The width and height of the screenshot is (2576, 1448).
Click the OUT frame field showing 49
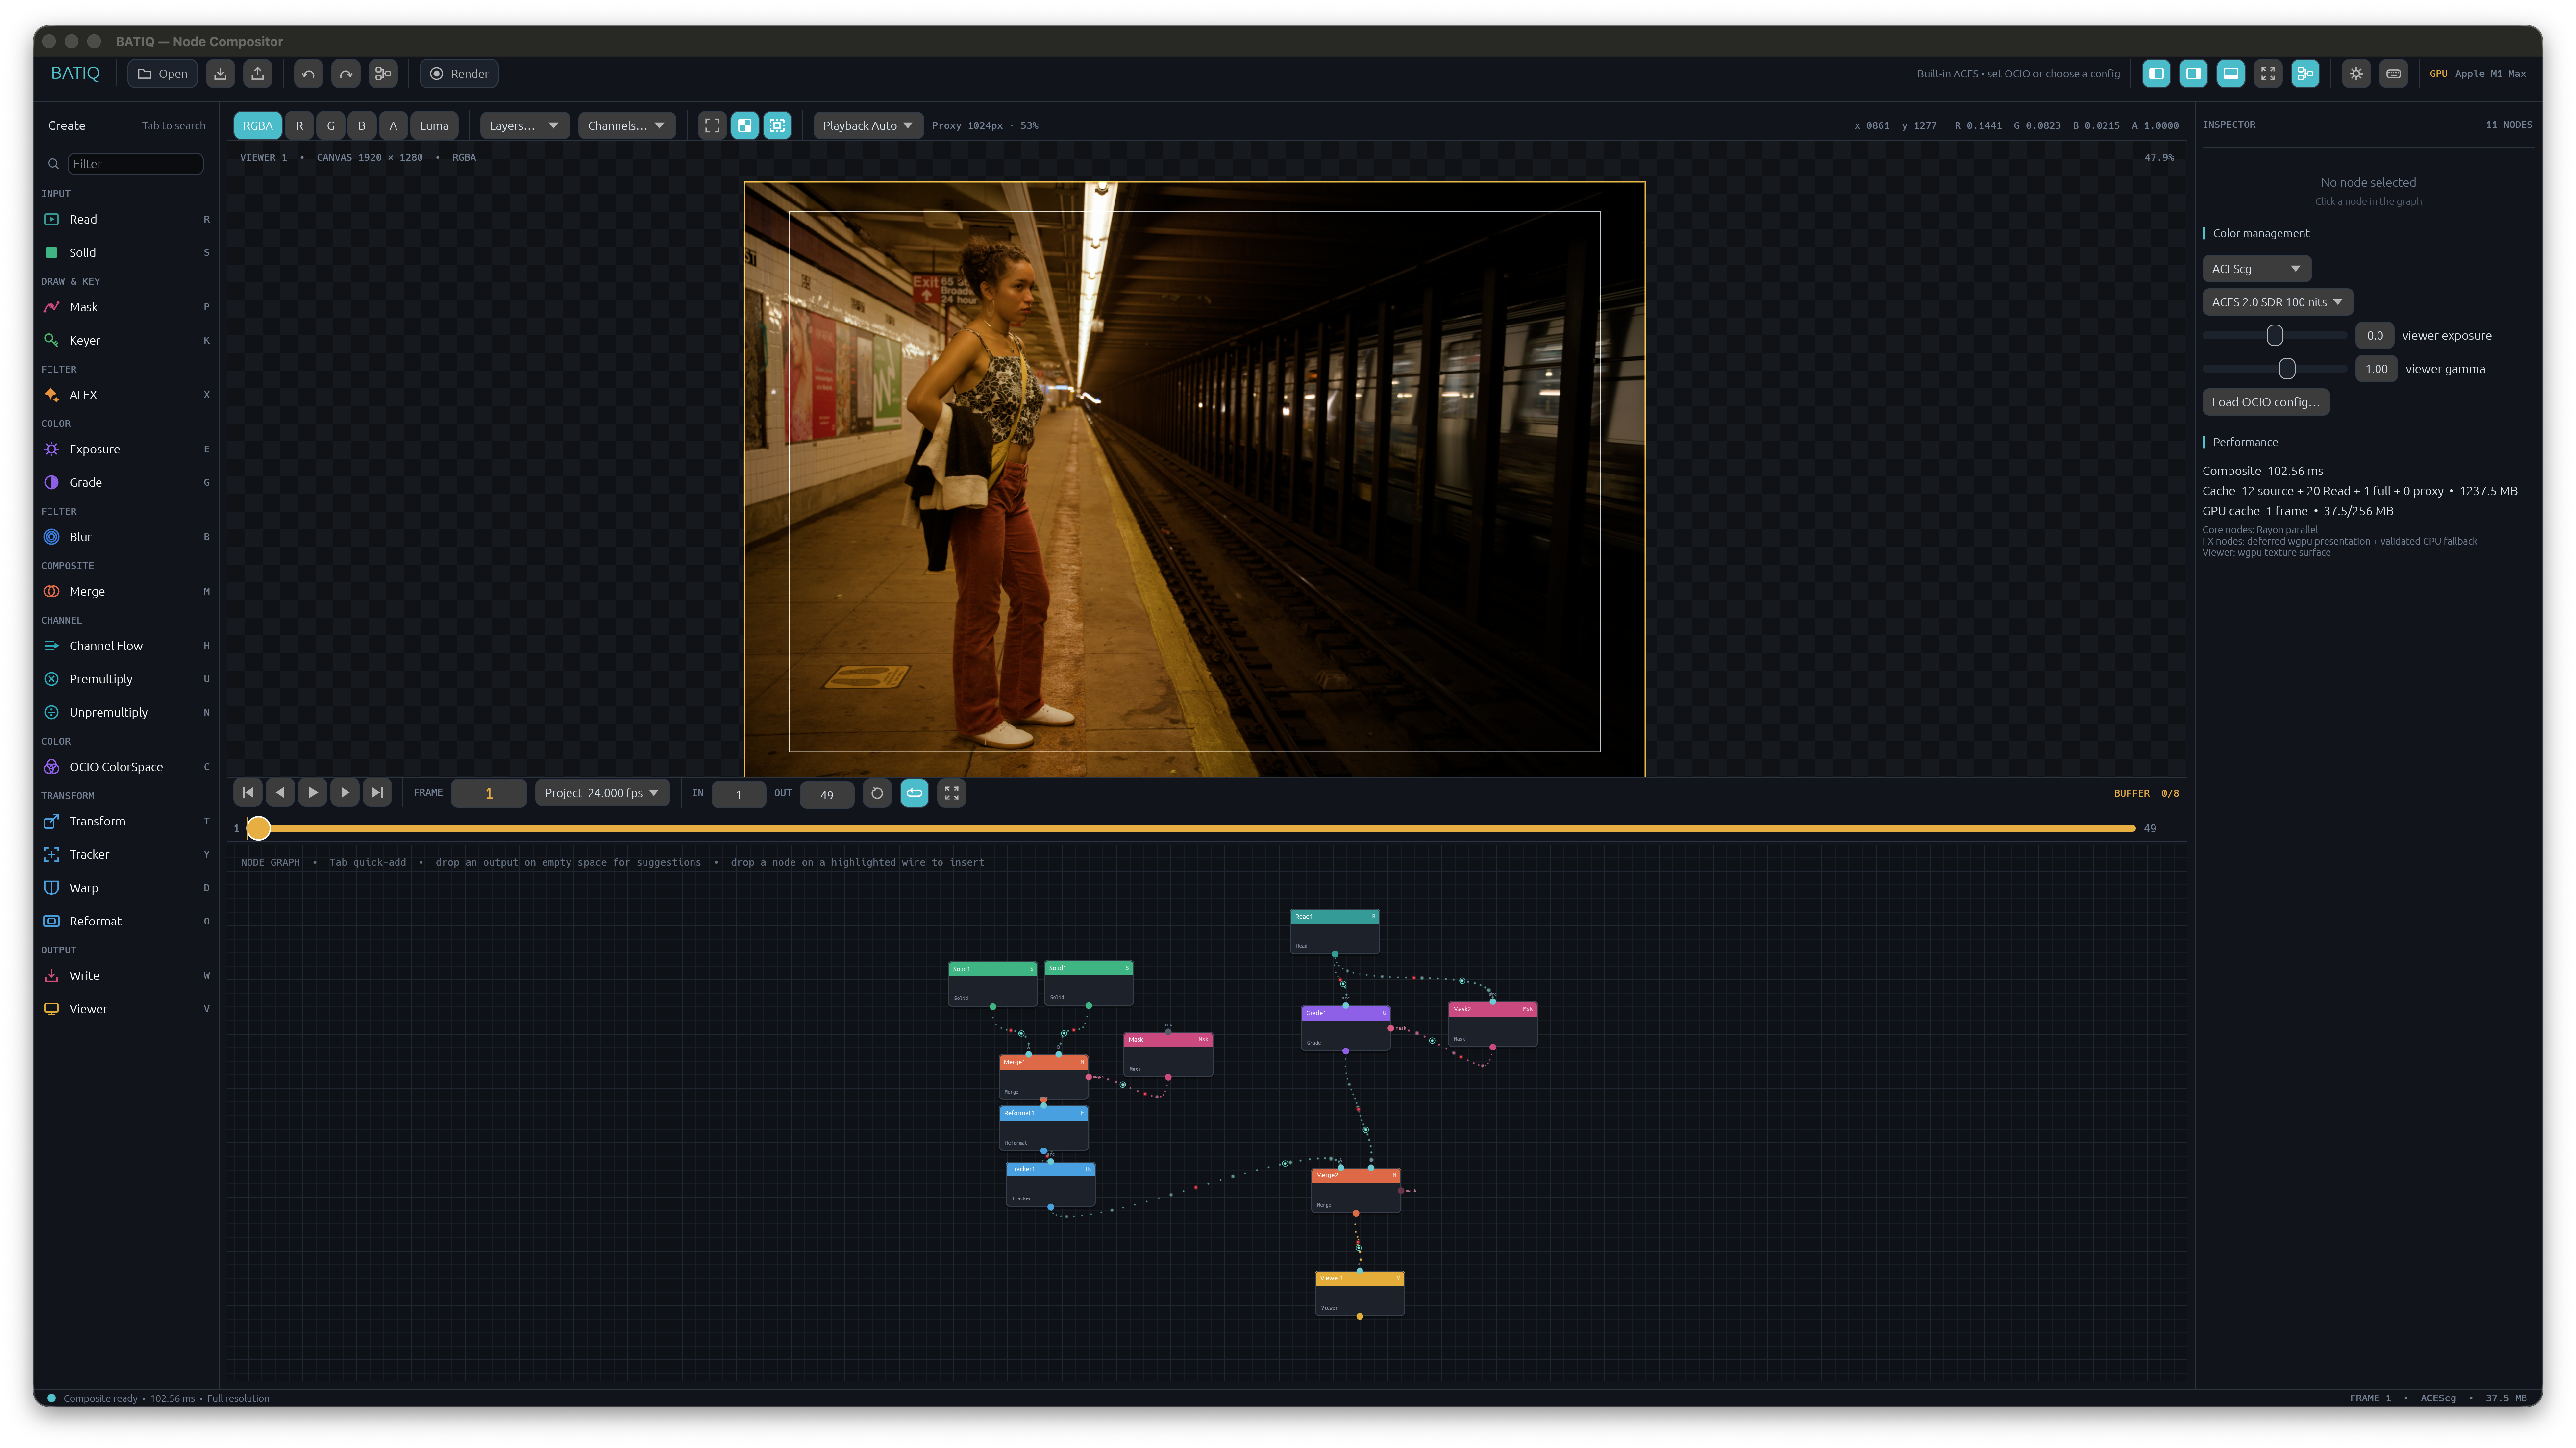(827, 794)
